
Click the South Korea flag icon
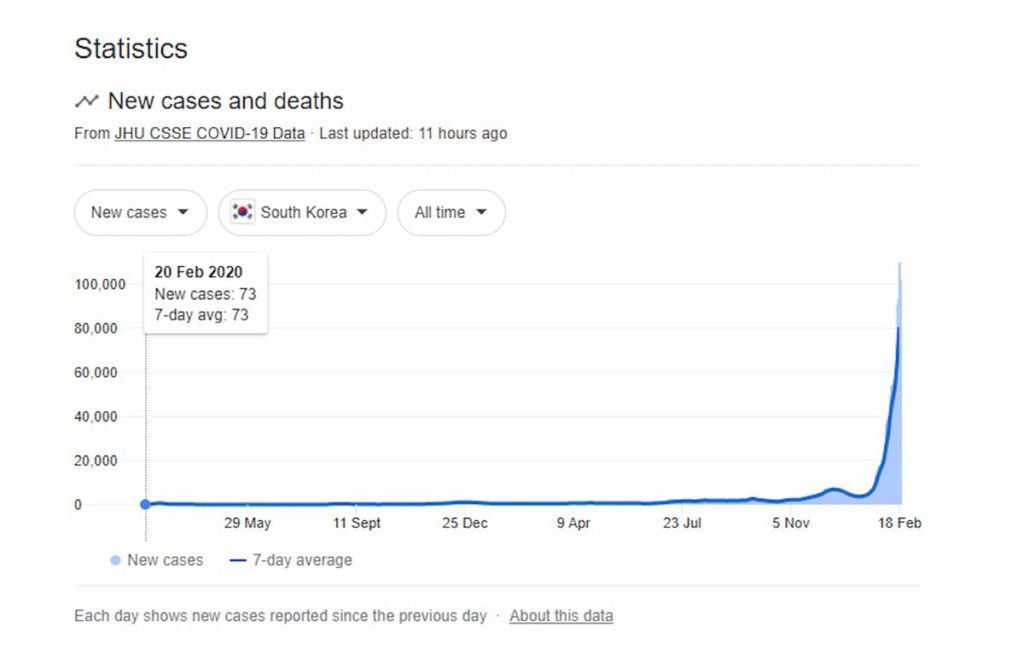pos(242,212)
